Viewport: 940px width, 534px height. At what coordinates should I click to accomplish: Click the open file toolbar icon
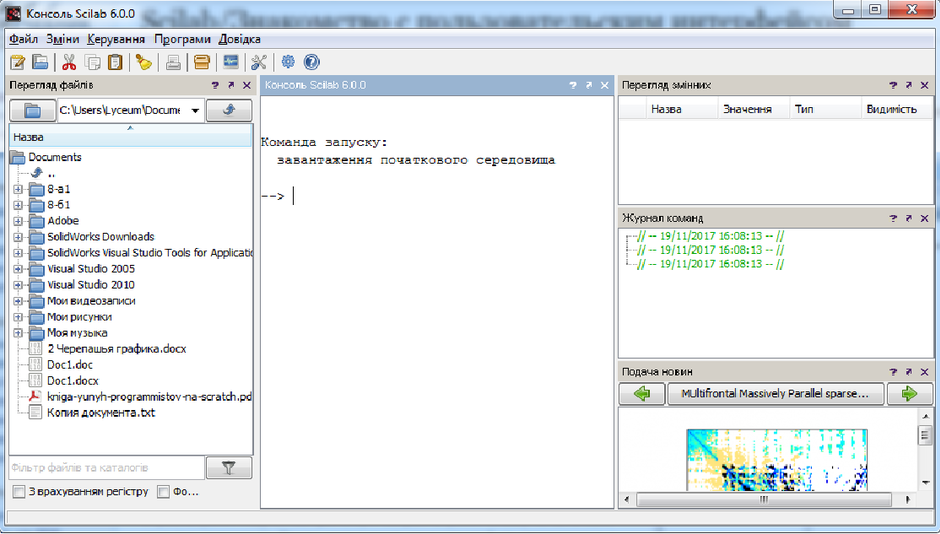tap(40, 62)
